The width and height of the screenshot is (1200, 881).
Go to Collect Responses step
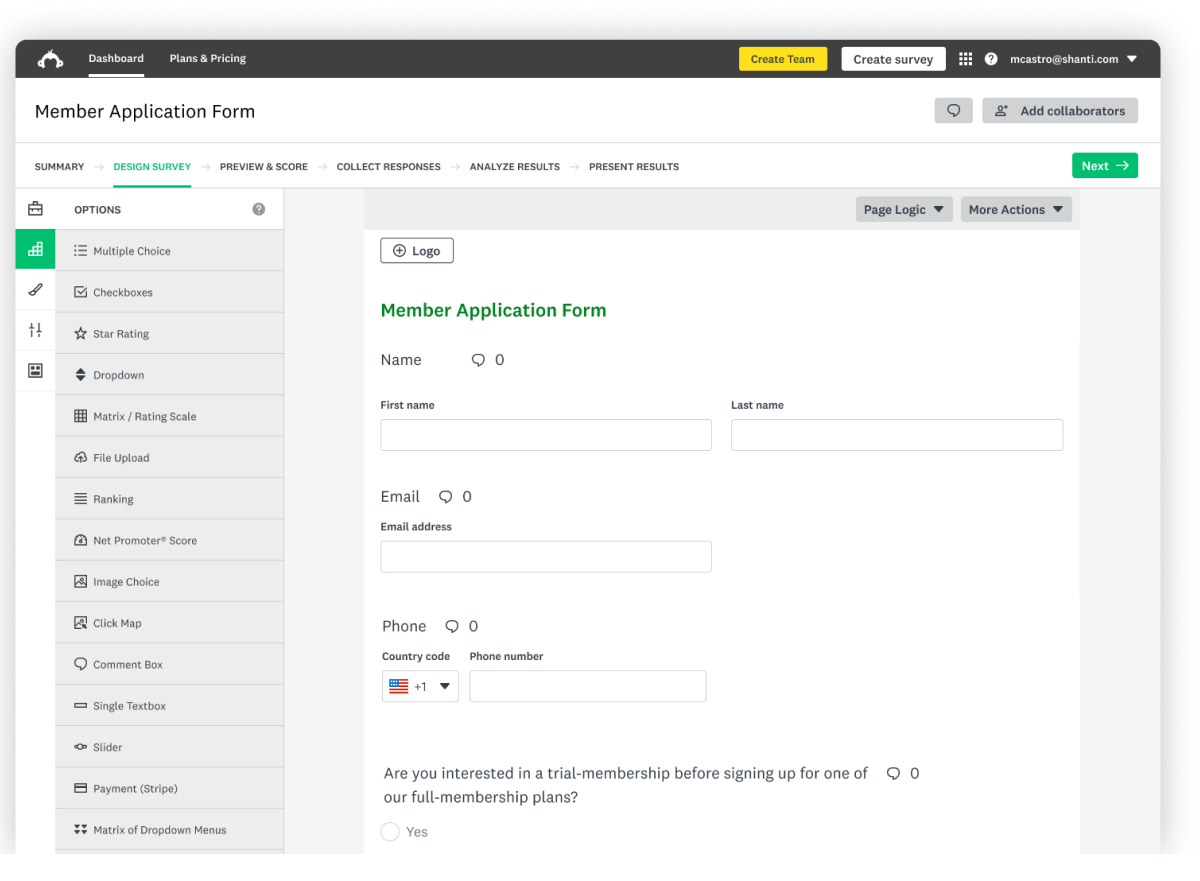click(388, 167)
